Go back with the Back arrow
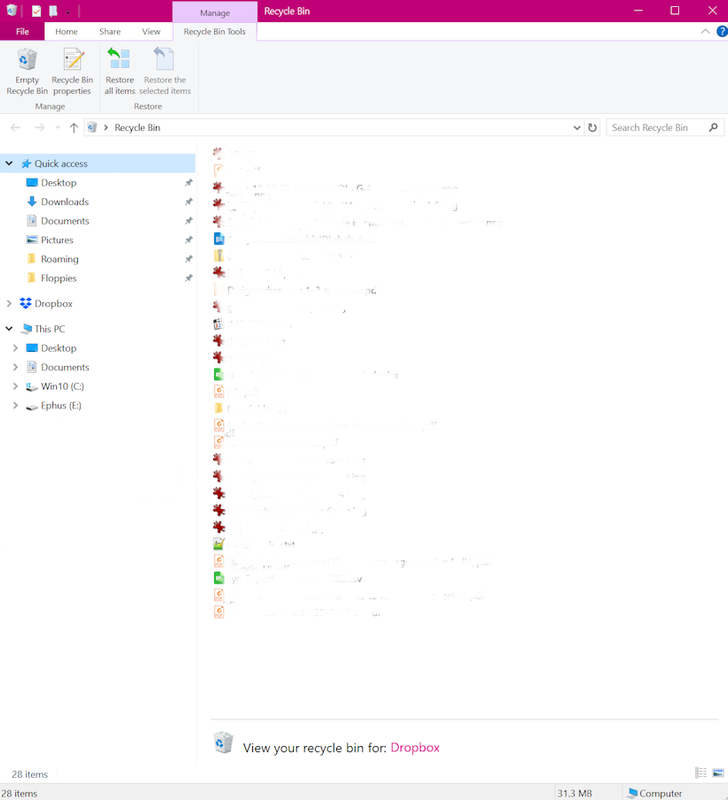The image size is (728, 800). (x=16, y=128)
